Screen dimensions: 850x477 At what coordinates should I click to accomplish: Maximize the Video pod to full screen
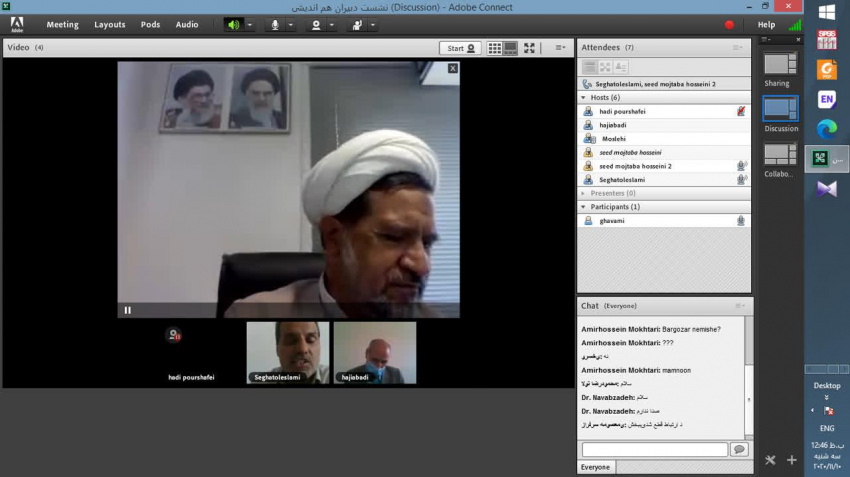tap(530, 47)
